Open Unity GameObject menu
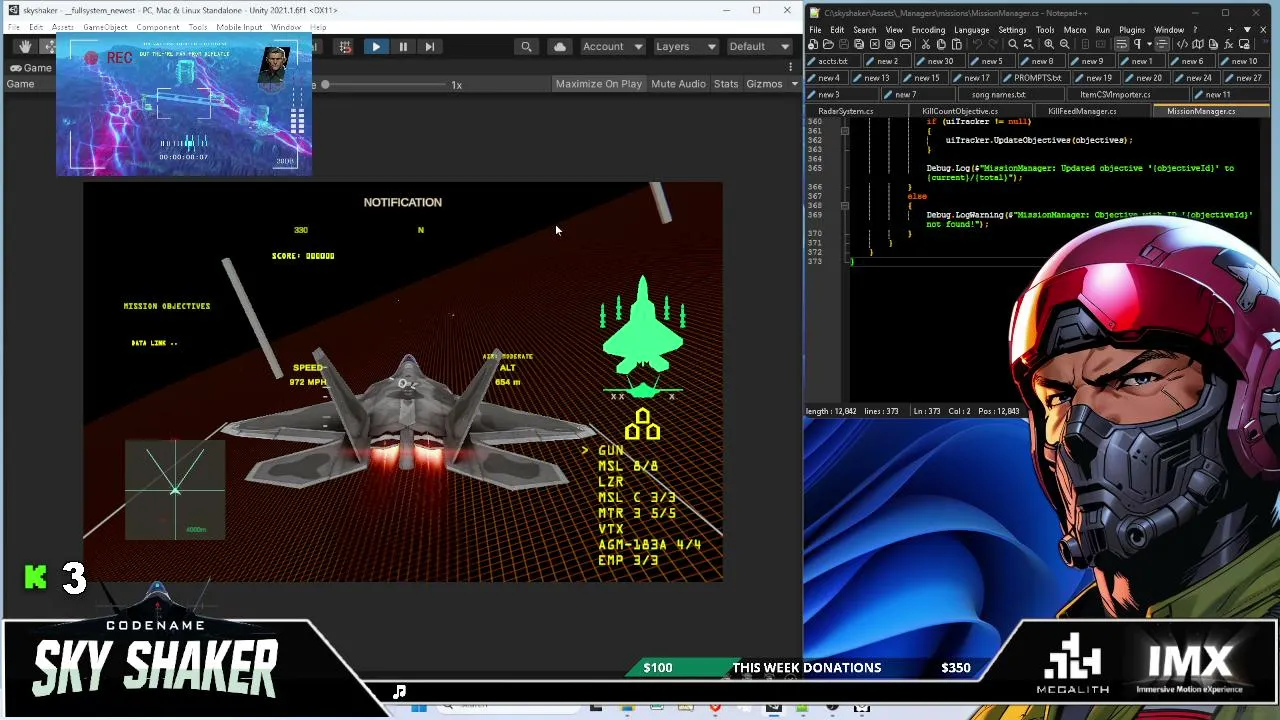 [105, 27]
